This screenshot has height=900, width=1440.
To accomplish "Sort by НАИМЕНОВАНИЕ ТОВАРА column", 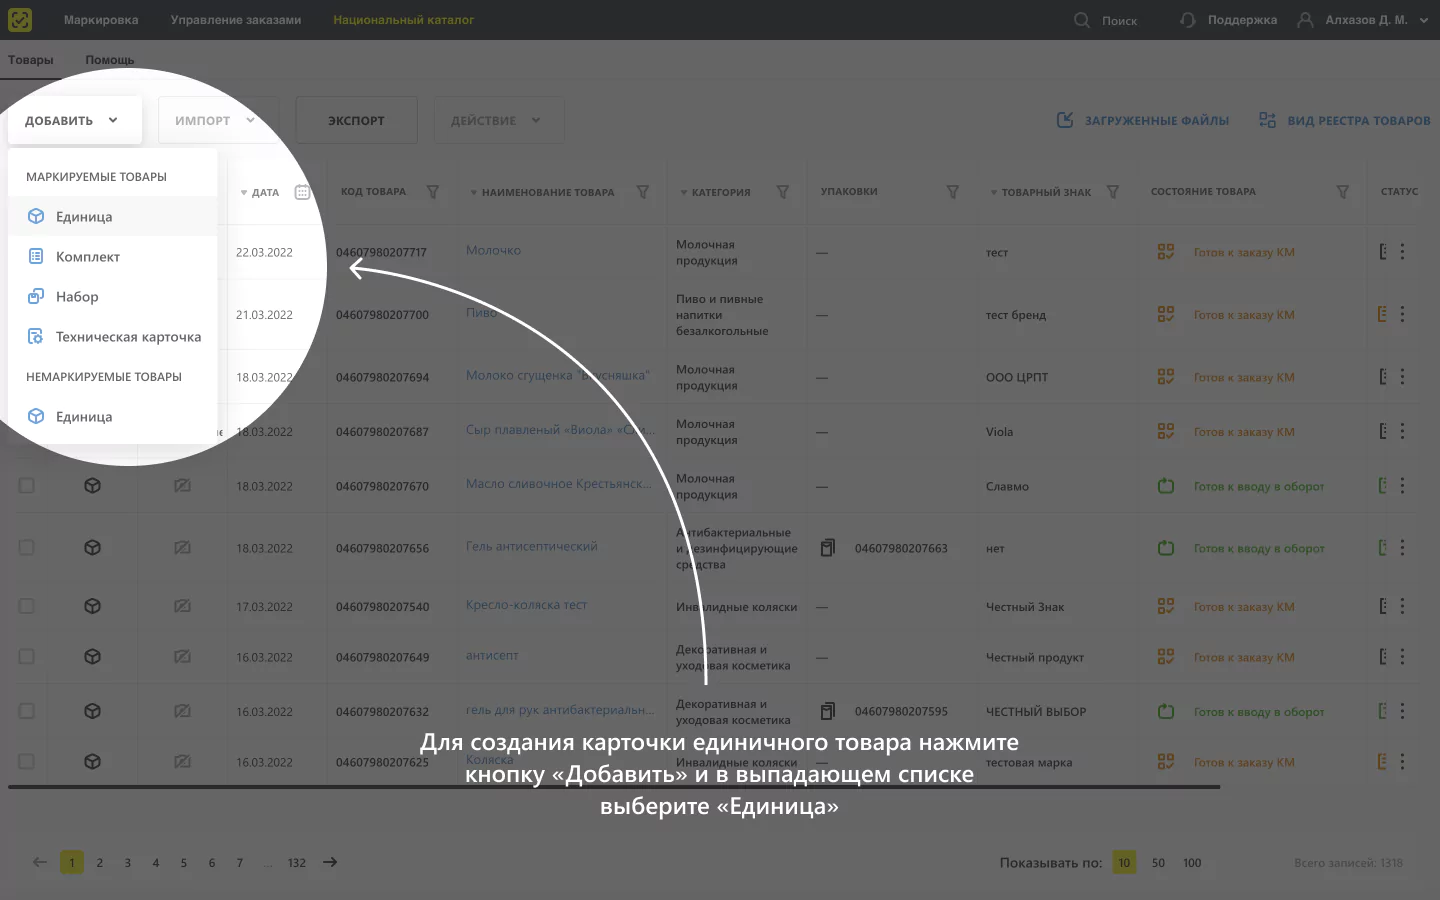I will tap(543, 192).
